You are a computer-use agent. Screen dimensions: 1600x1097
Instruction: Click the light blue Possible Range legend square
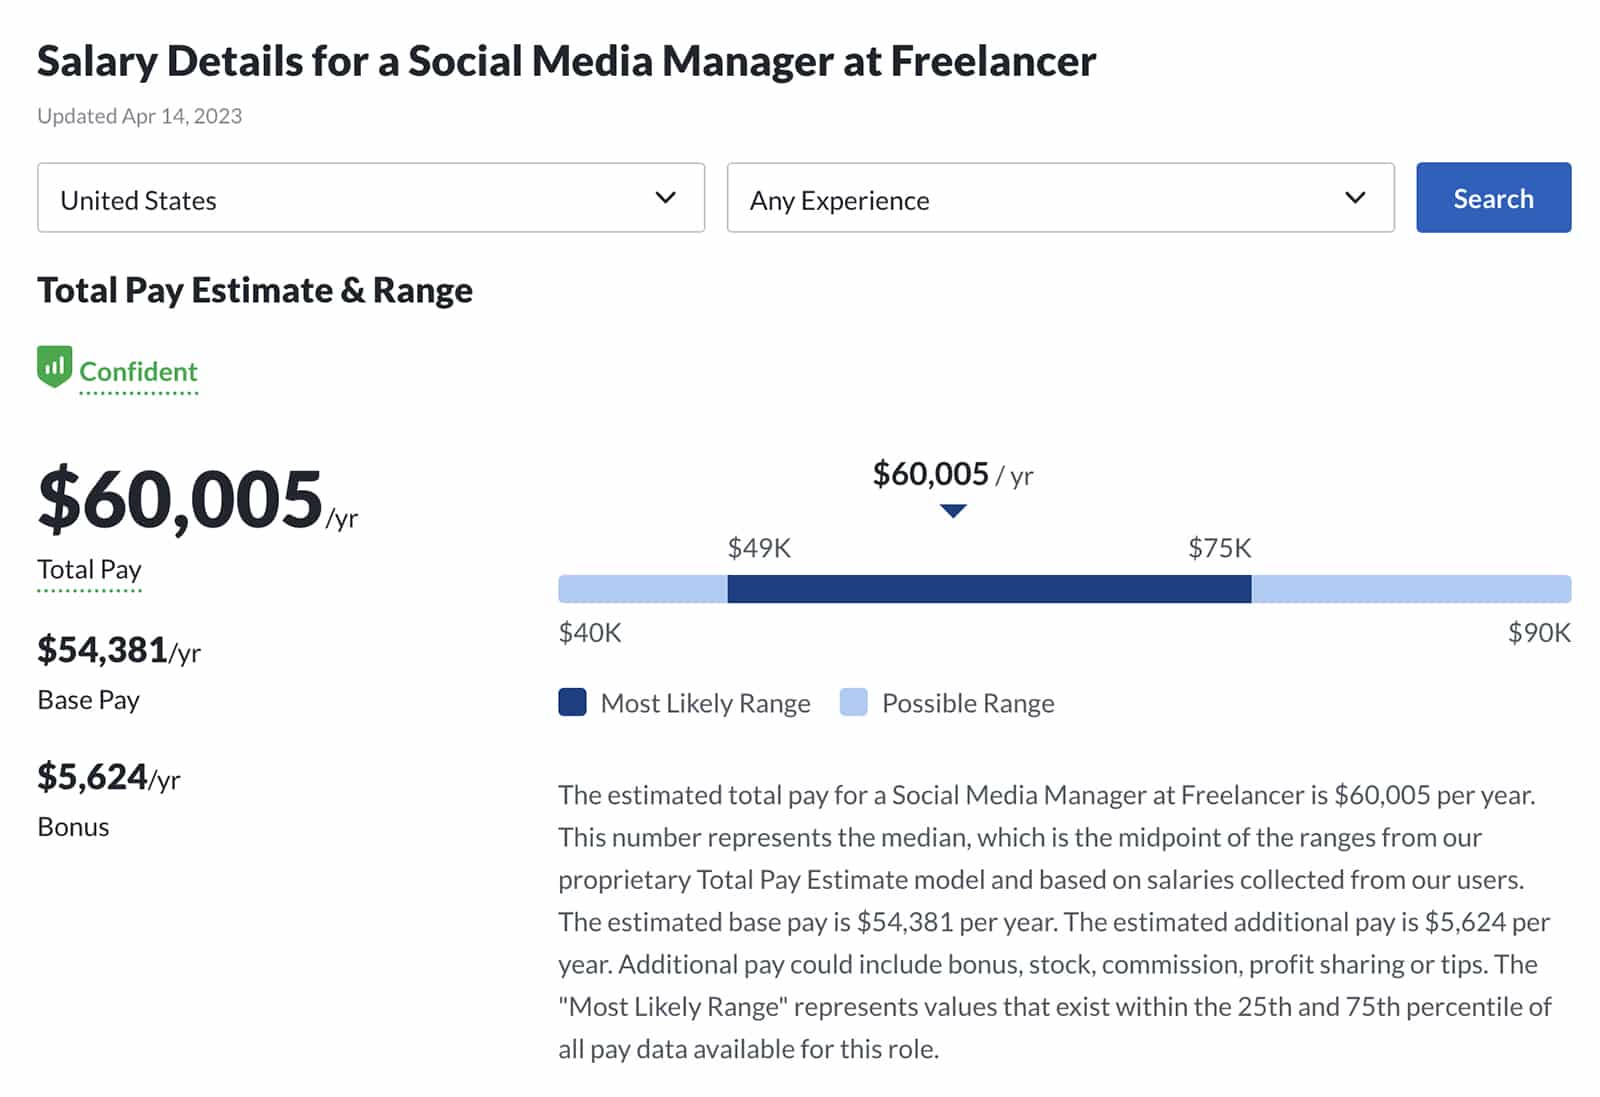(853, 702)
